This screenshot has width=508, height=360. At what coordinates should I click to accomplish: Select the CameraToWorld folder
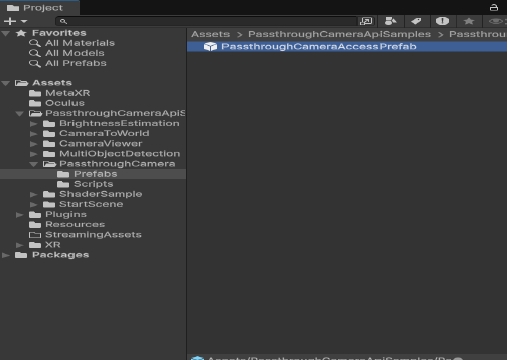(x=104, y=133)
